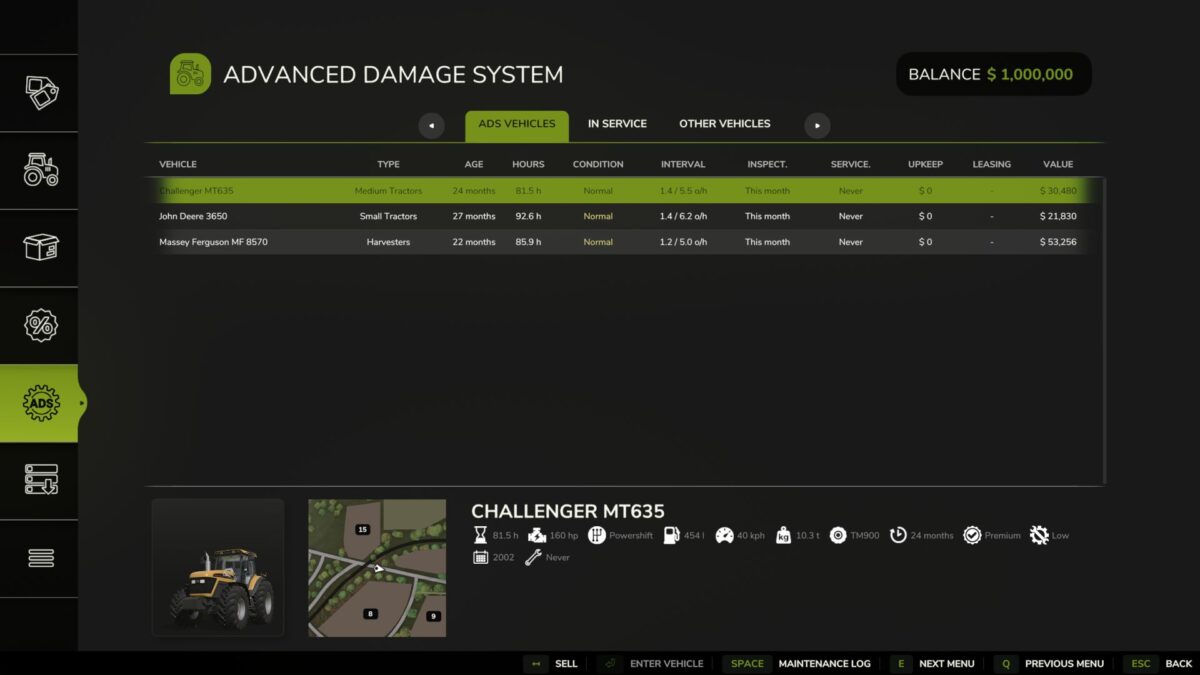Switch to the IN SERVICE tab
This screenshot has height=675, width=1200.
tap(617, 123)
